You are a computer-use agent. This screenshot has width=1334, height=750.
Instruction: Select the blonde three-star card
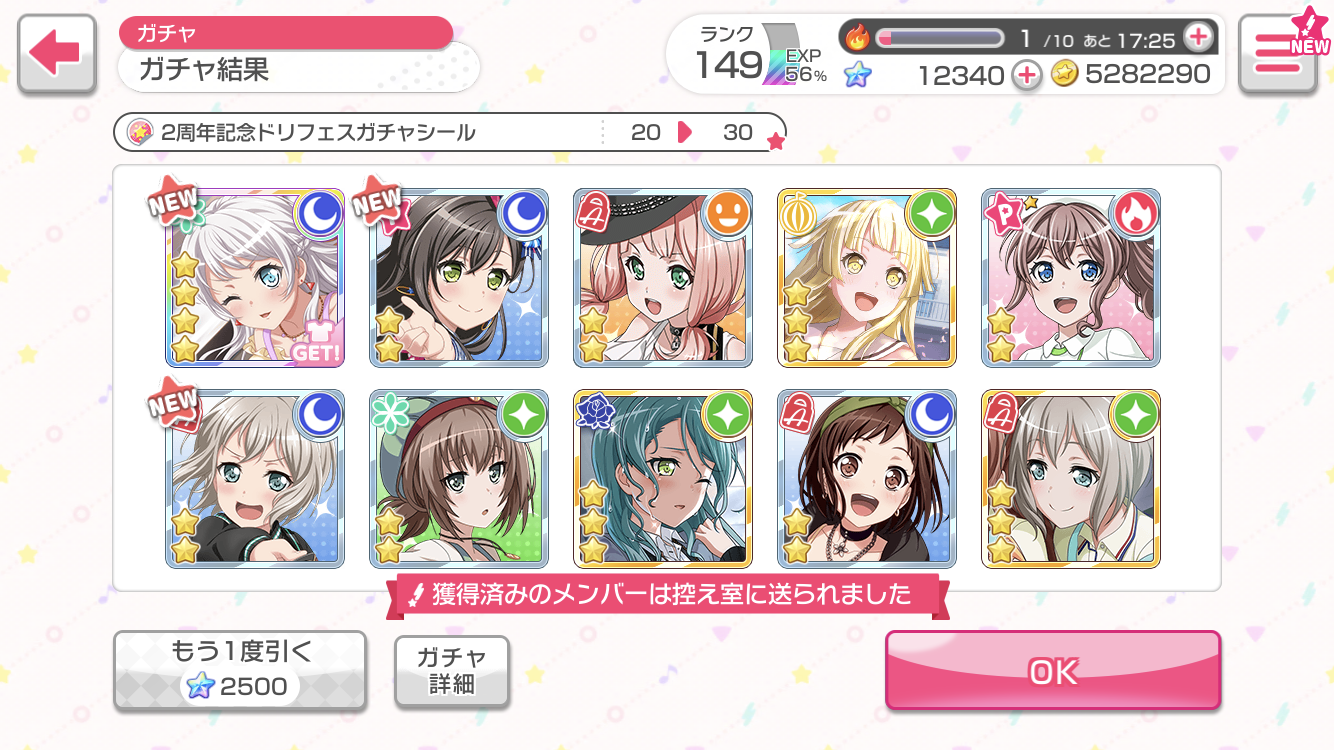pos(867,277)
